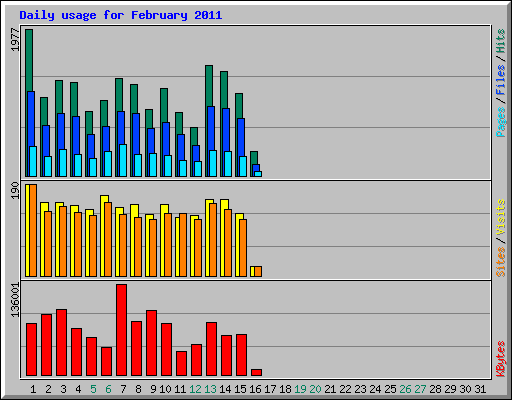Click the yellow "Visits" legend word
This screenshot has width=512, height=400.
[x=501, y=217]
